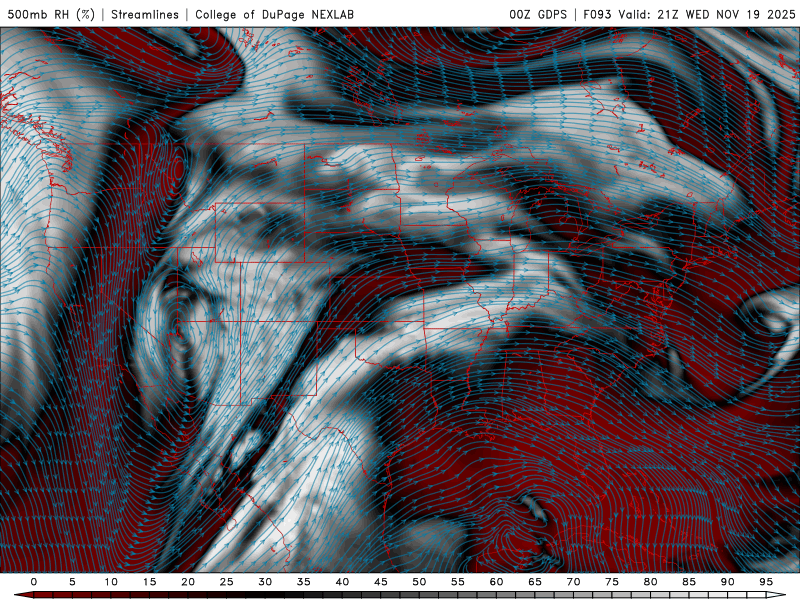Click the colorbar label '35'
This screenshot has width=800, height=600.
point(304,582)
